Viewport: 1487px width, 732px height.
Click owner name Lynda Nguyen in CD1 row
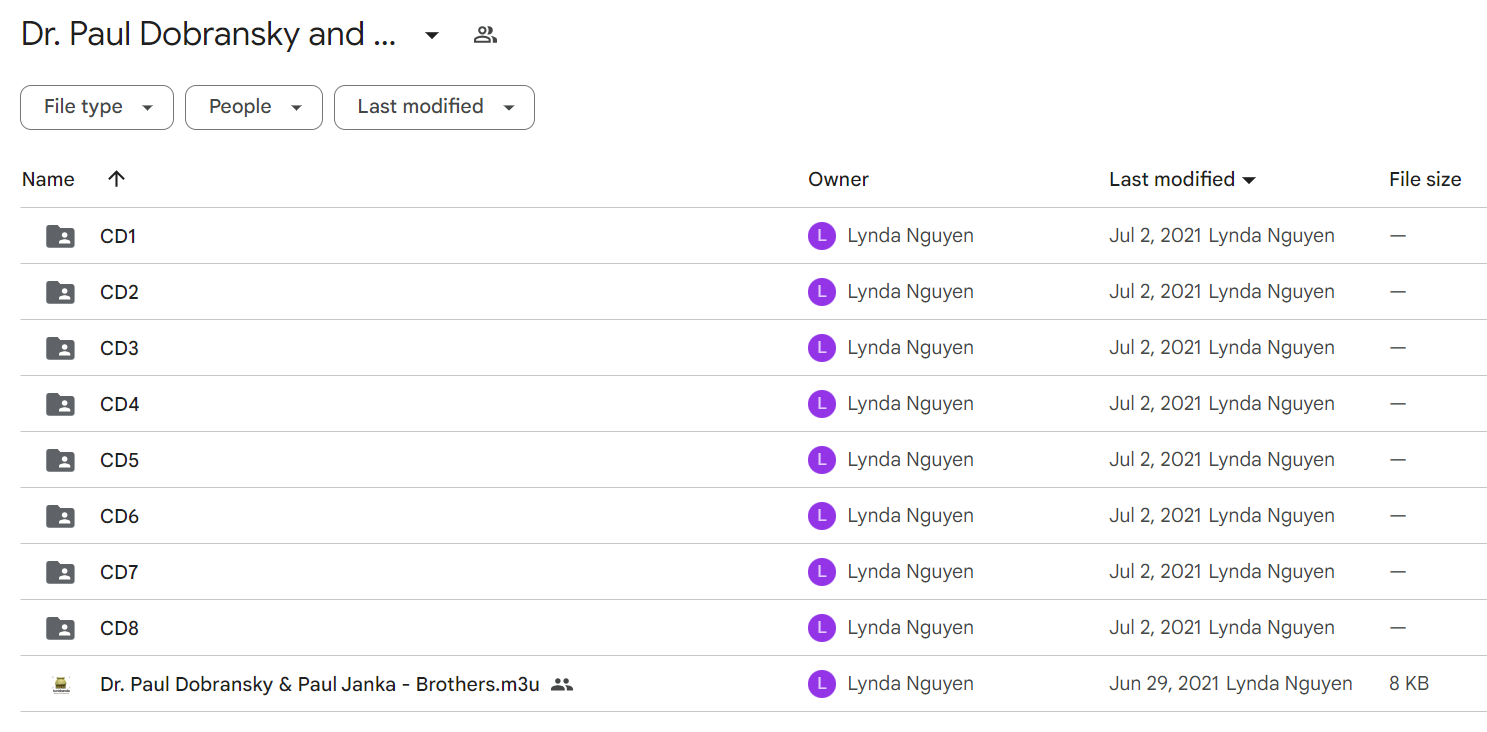910,236
